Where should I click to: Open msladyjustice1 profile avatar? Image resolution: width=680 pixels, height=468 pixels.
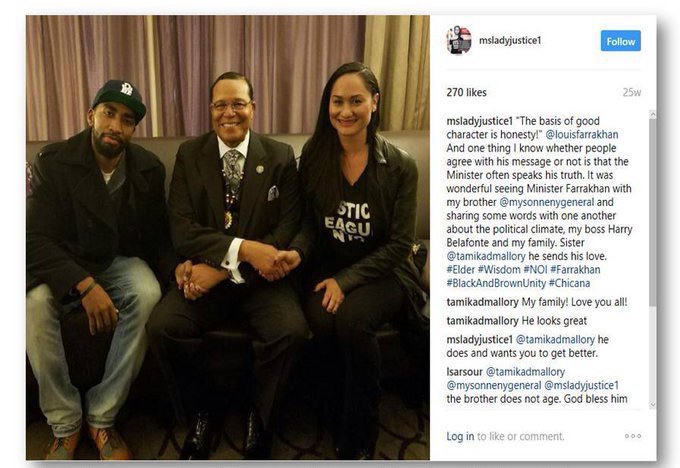pos(459,40)
